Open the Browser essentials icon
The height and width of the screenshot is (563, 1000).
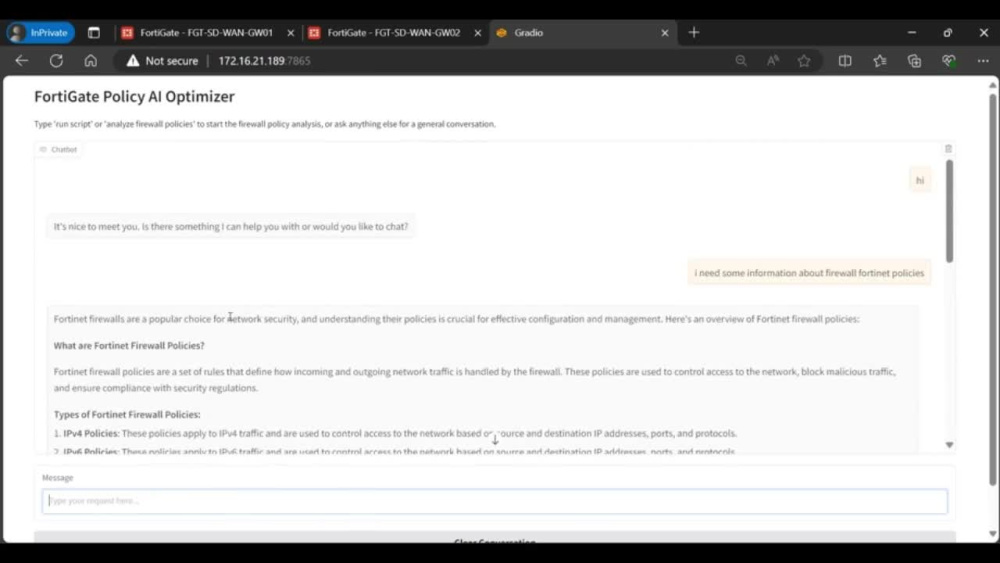(949, 61)
